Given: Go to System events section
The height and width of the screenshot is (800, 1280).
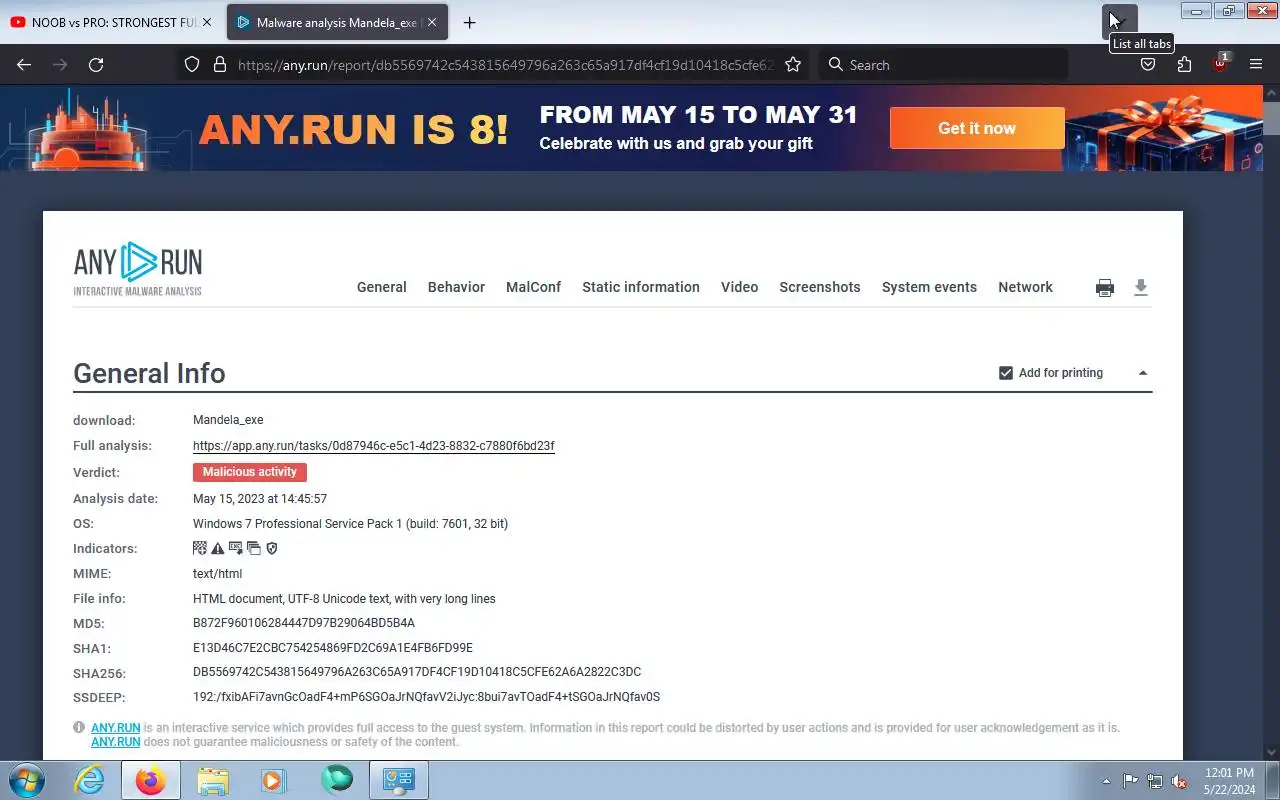Looking at the screenshot, I should click(929, 287).
